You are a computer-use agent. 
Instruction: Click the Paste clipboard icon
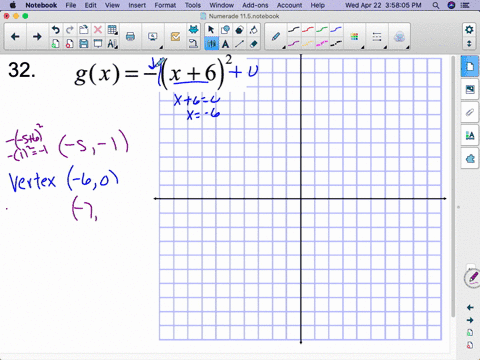84,30
